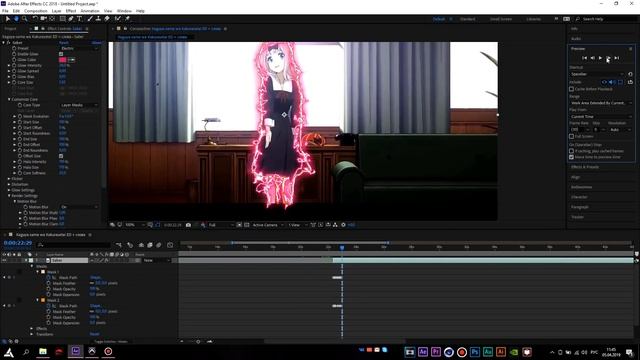Open the Animation menu

tap(90, 11)
